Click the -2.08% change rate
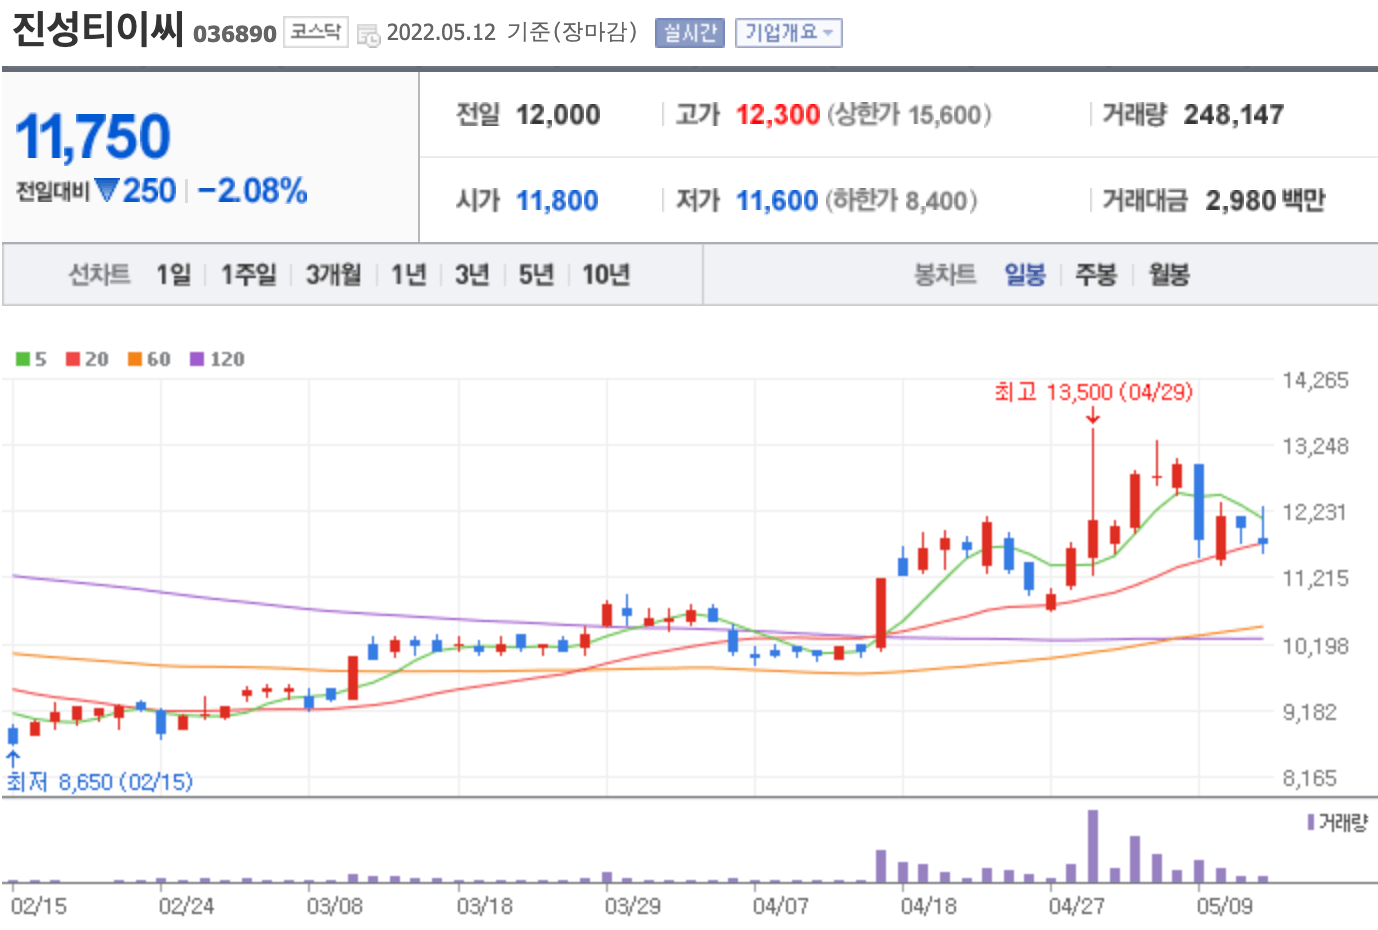This screenshot has width=1378, height=930. click(252, 190)
